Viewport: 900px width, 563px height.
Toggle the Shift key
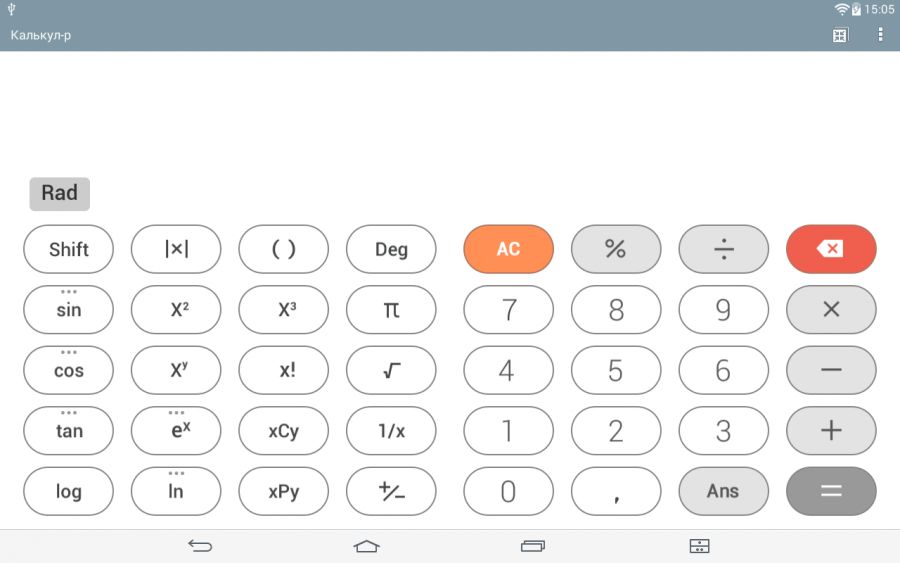click(x=68, y=249)
